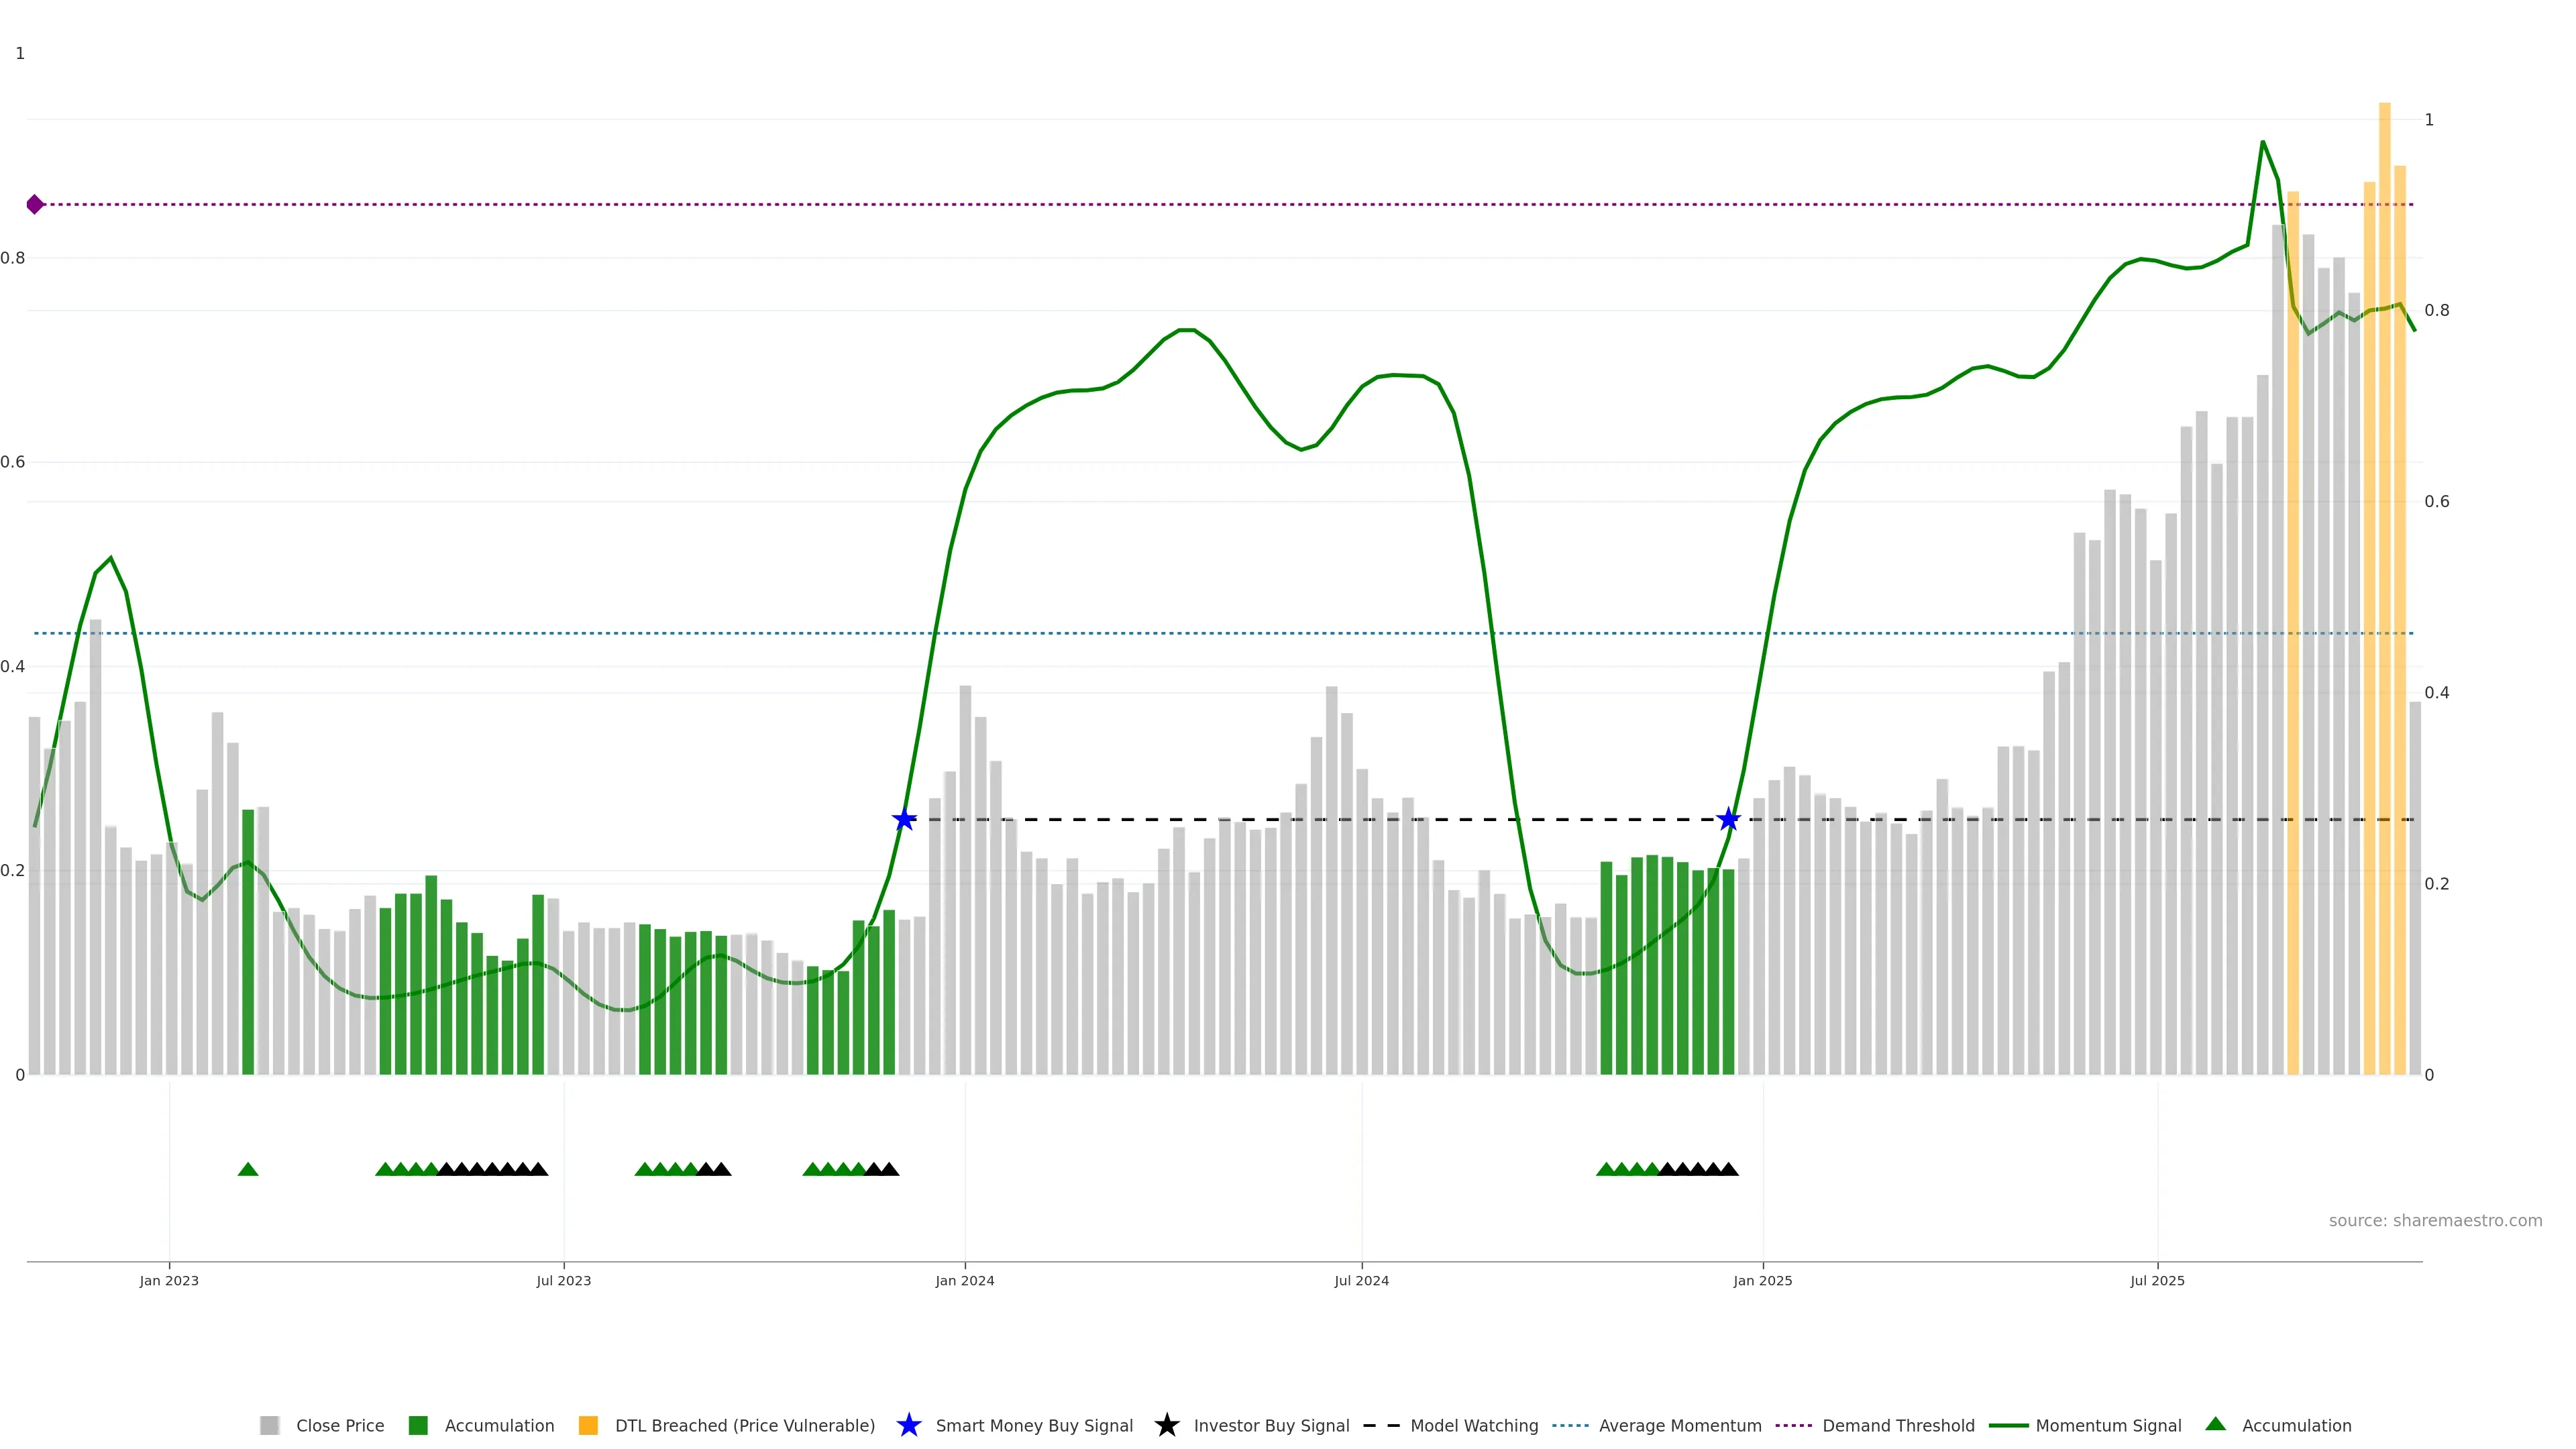This screenshot has width=2576, height=1449.
Task: Click the purple Demand Threshold diamond marker
Action: (x=35, y=205)
